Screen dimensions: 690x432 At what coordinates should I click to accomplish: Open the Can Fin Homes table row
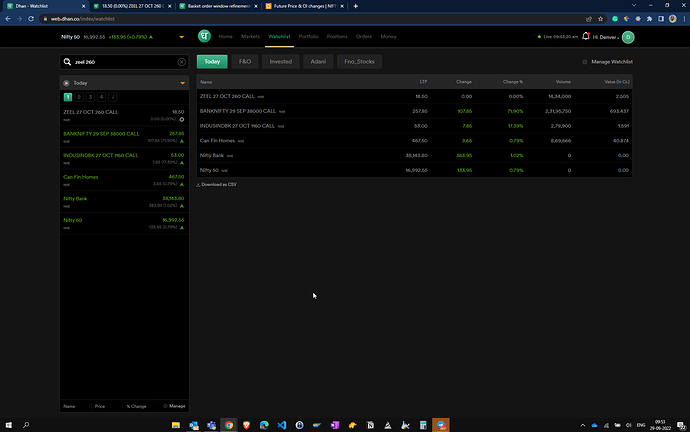[415, 141]
